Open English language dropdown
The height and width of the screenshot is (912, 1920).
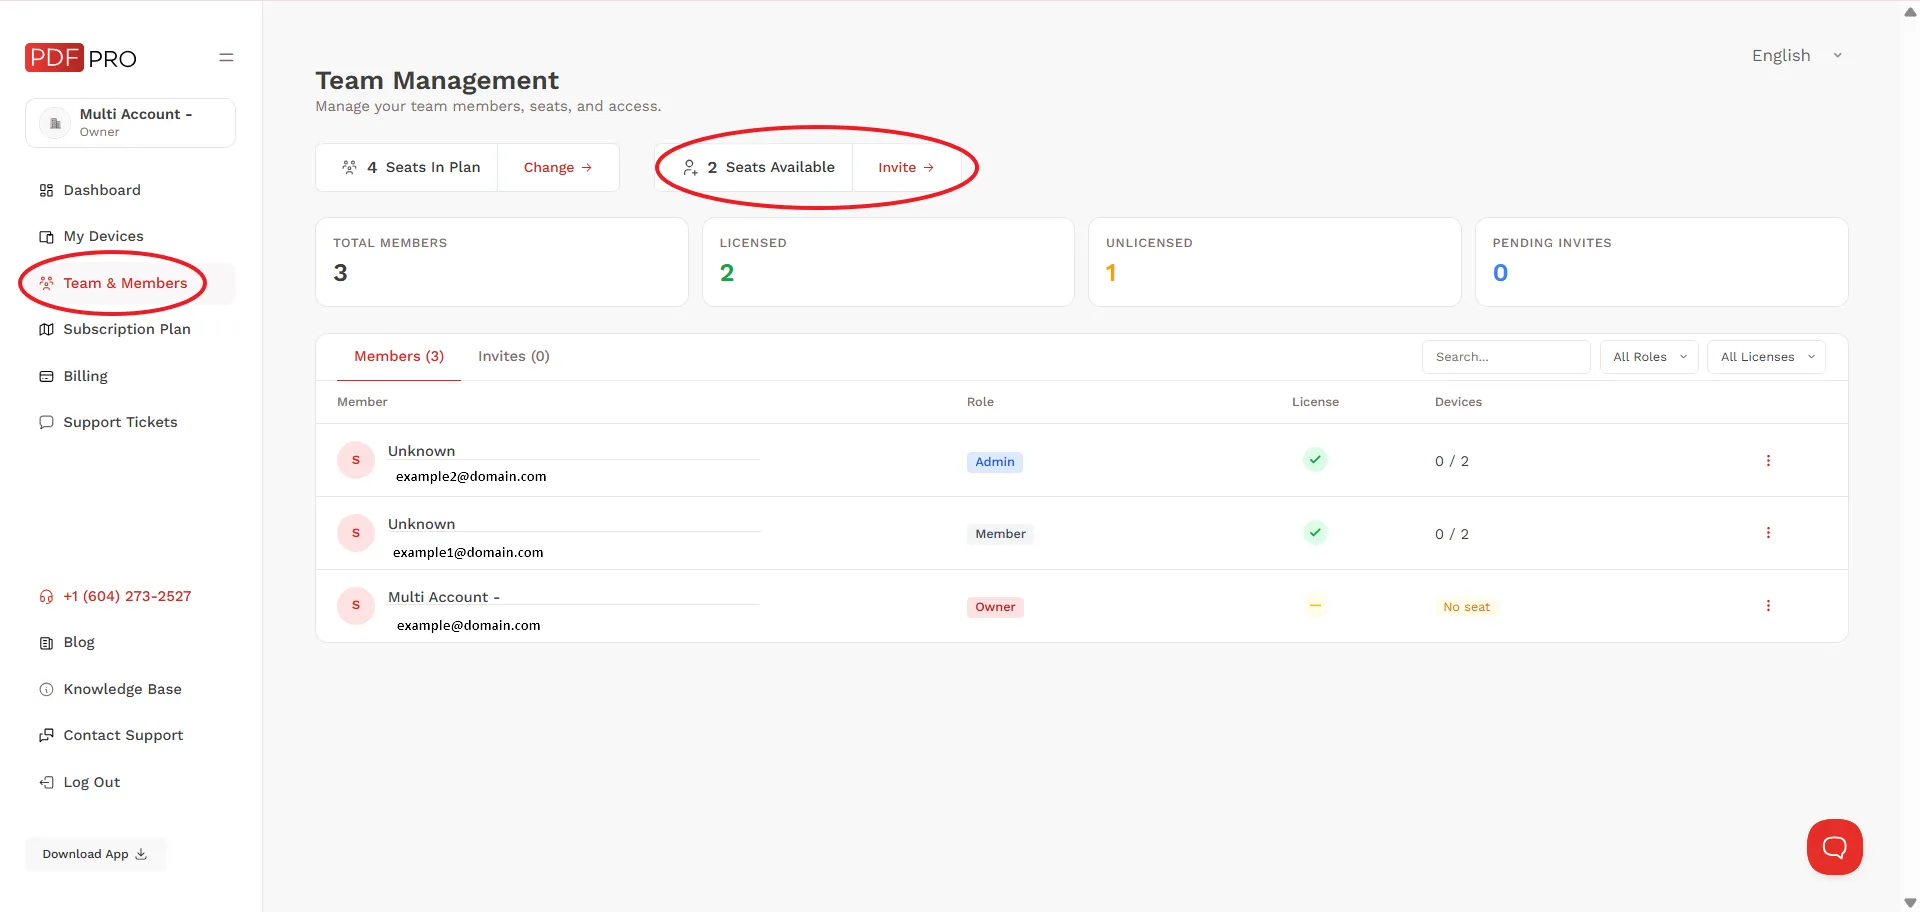pos(1797,56)
